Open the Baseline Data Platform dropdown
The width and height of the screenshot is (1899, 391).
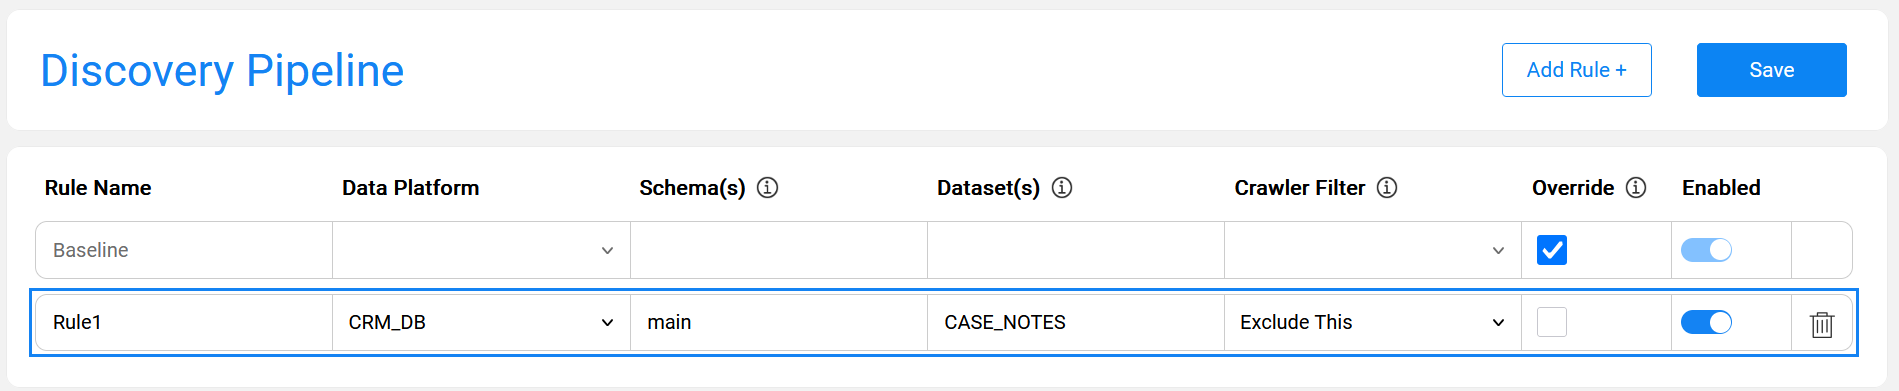pyautogui.click(x=481, y=250)
